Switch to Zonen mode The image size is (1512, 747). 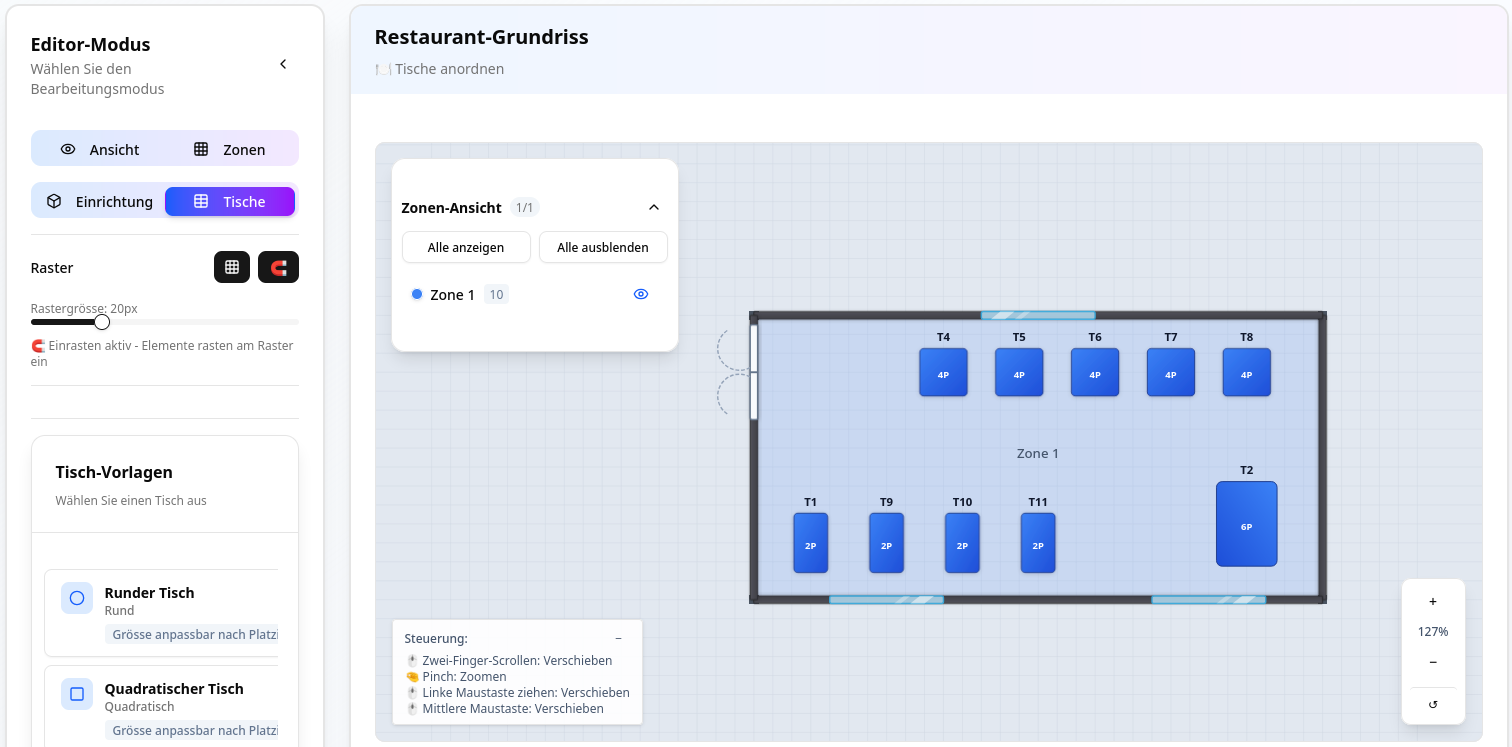(x=230, y=149)
